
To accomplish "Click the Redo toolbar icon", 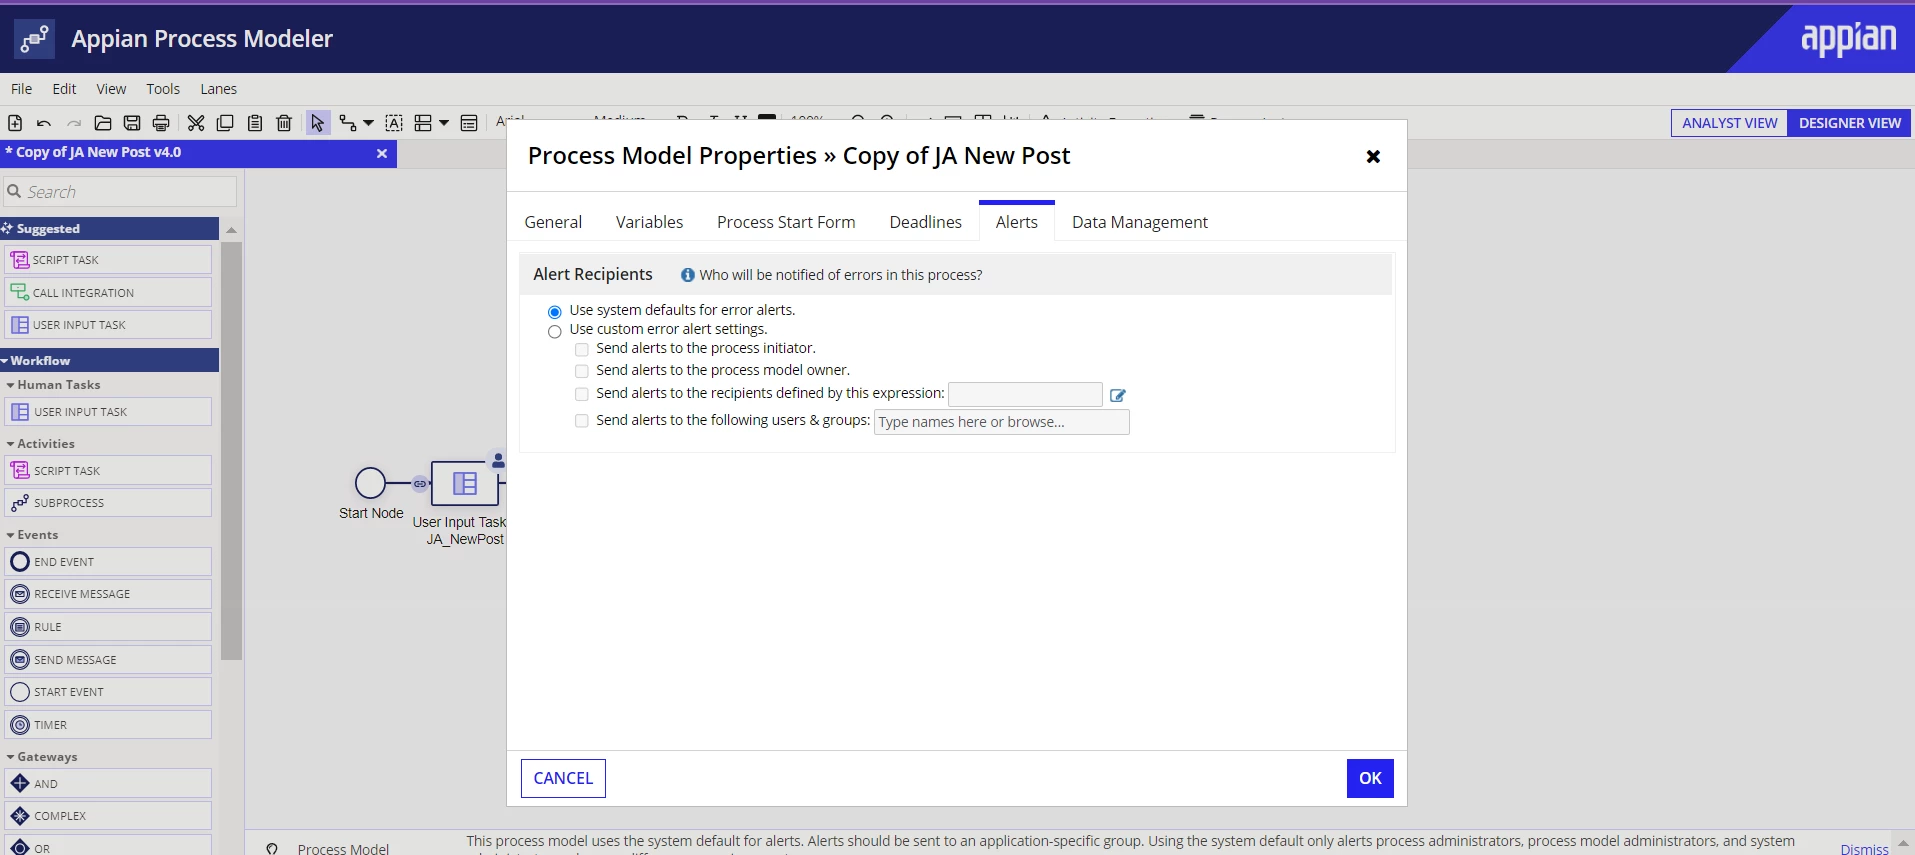I will click(73, 123).
